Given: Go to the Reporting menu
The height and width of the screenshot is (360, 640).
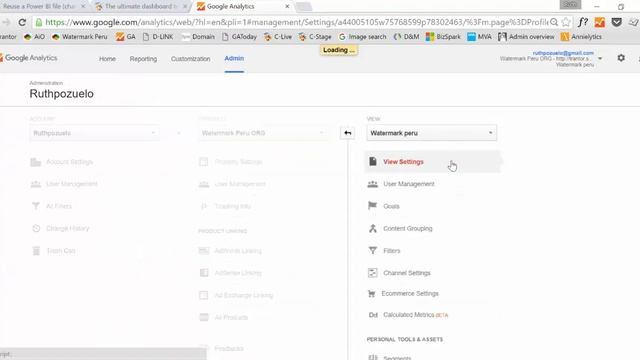Looking at the screenshot, I should 143,59.
